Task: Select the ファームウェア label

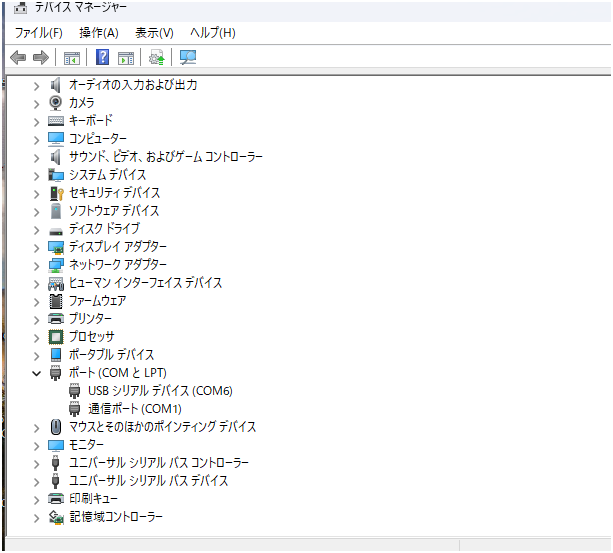Action: [97, 301]
